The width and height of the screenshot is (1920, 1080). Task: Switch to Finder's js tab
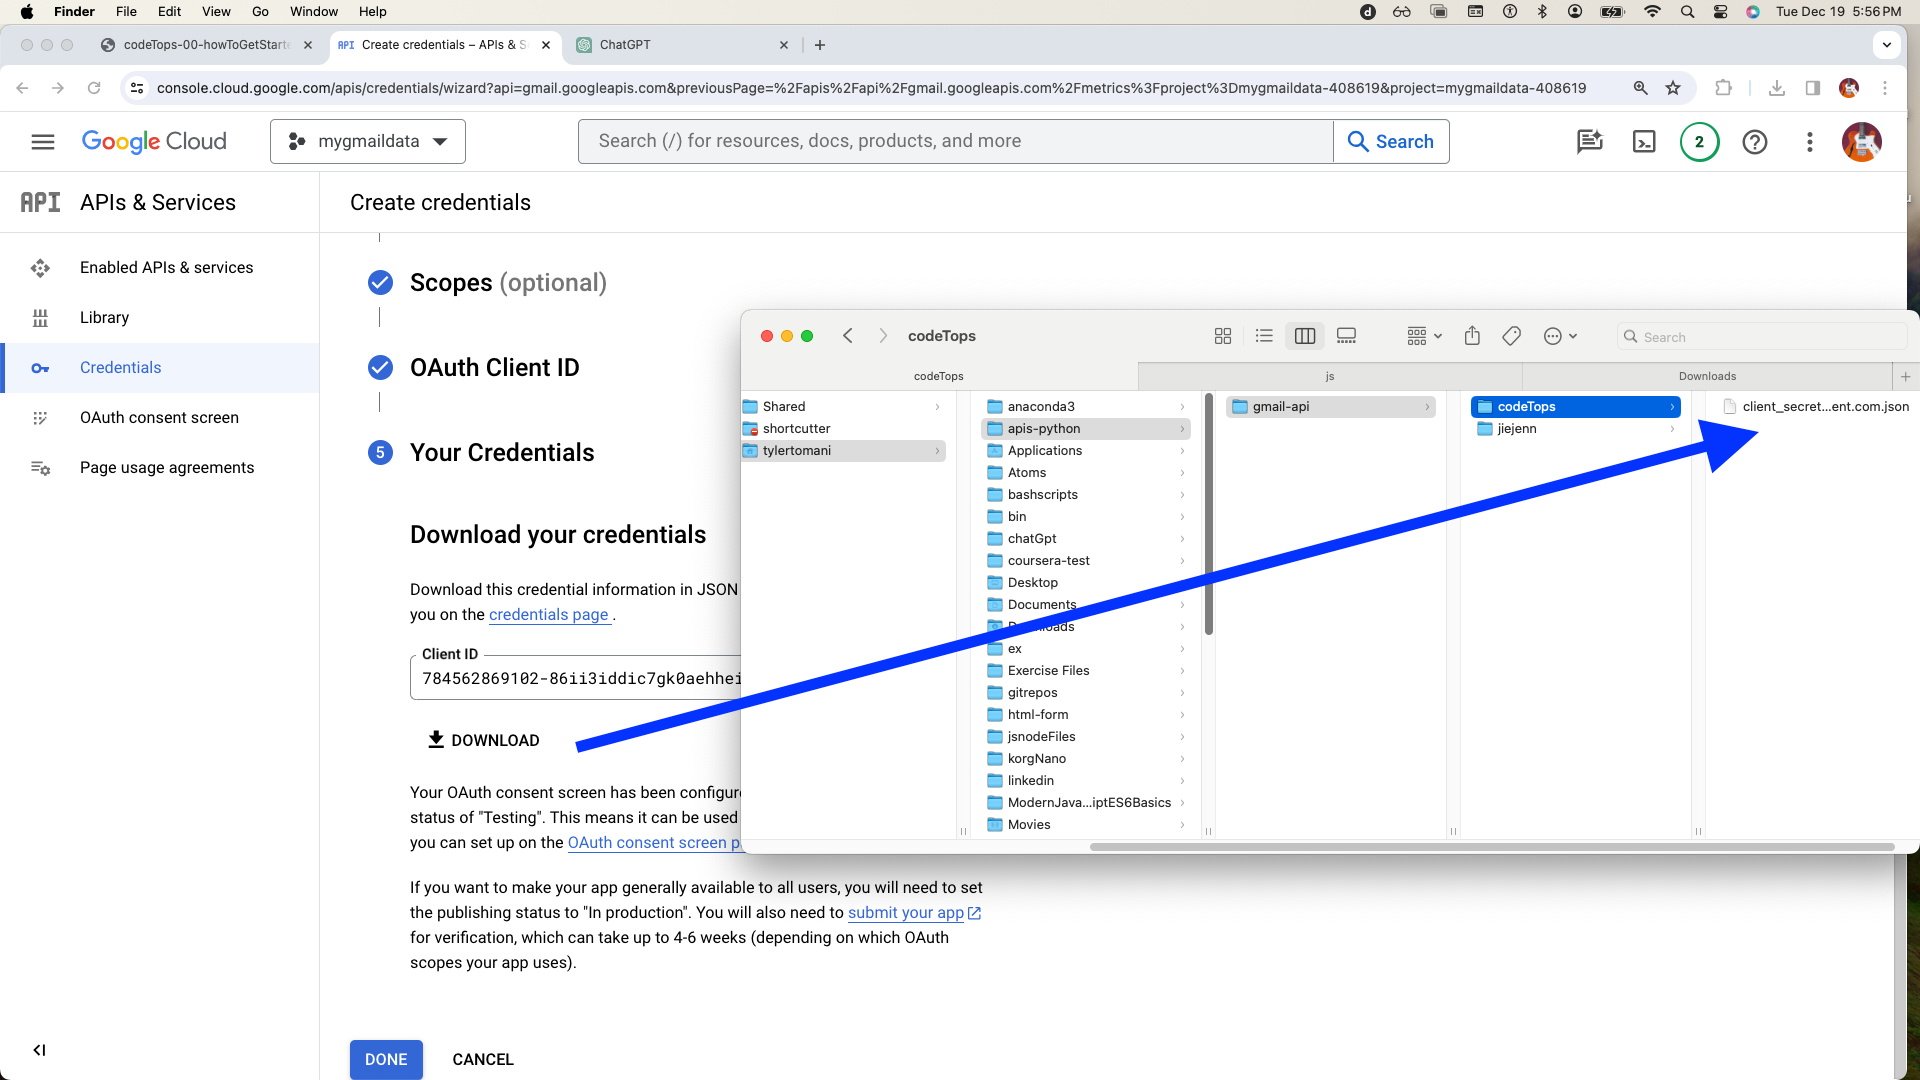(x=1330, y=377)
